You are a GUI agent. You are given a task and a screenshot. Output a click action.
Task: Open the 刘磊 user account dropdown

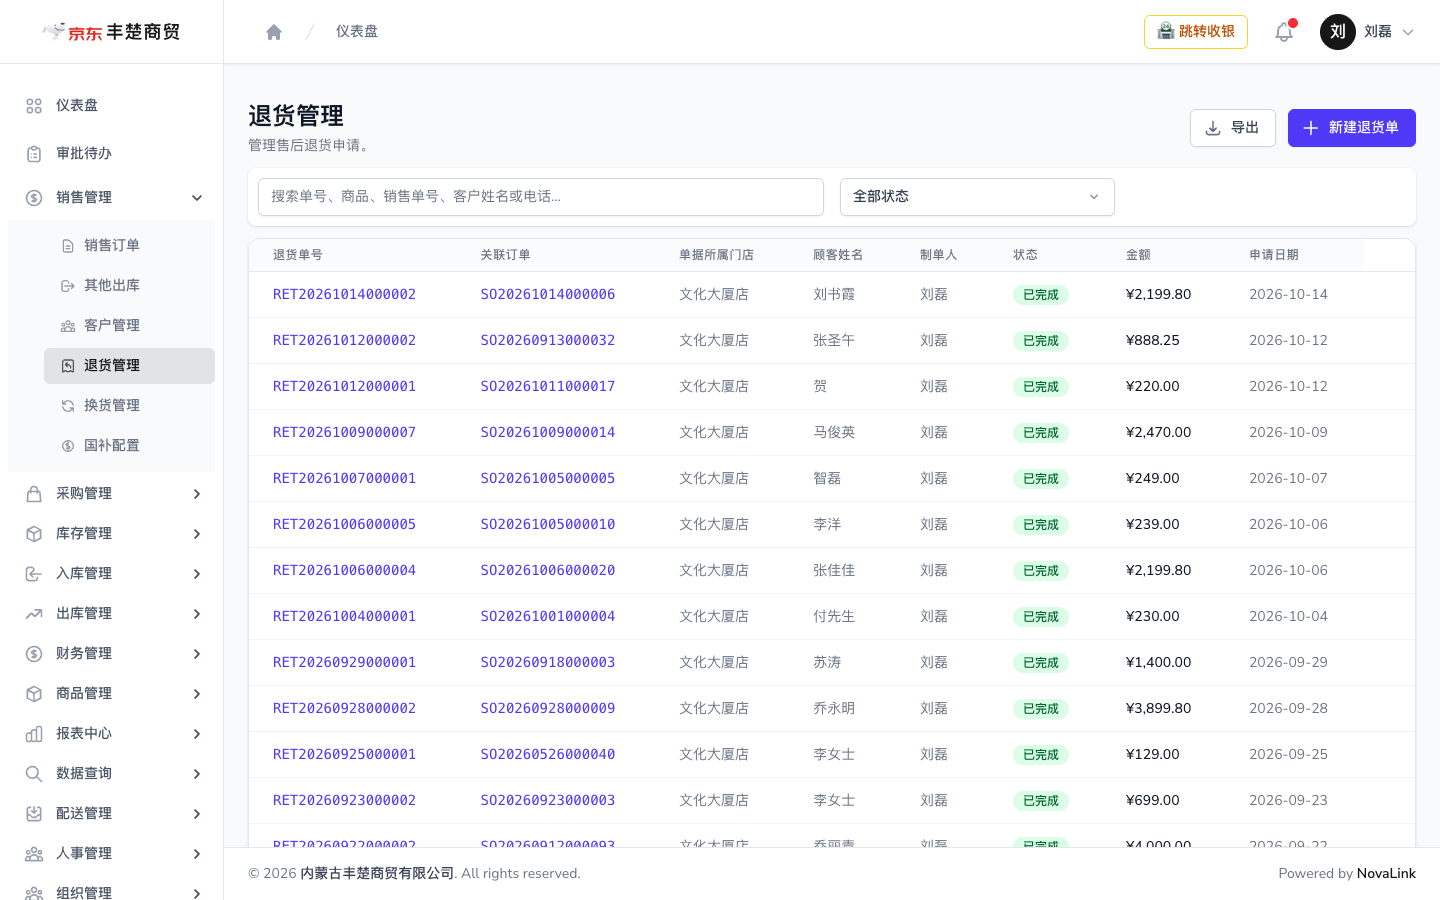coord(1367,32)
